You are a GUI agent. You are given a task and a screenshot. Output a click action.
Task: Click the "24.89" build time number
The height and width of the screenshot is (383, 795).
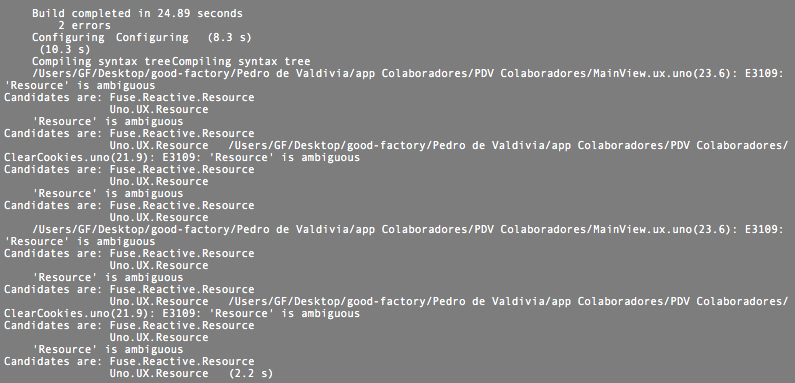pyautogui.click(x=174, y=14)
